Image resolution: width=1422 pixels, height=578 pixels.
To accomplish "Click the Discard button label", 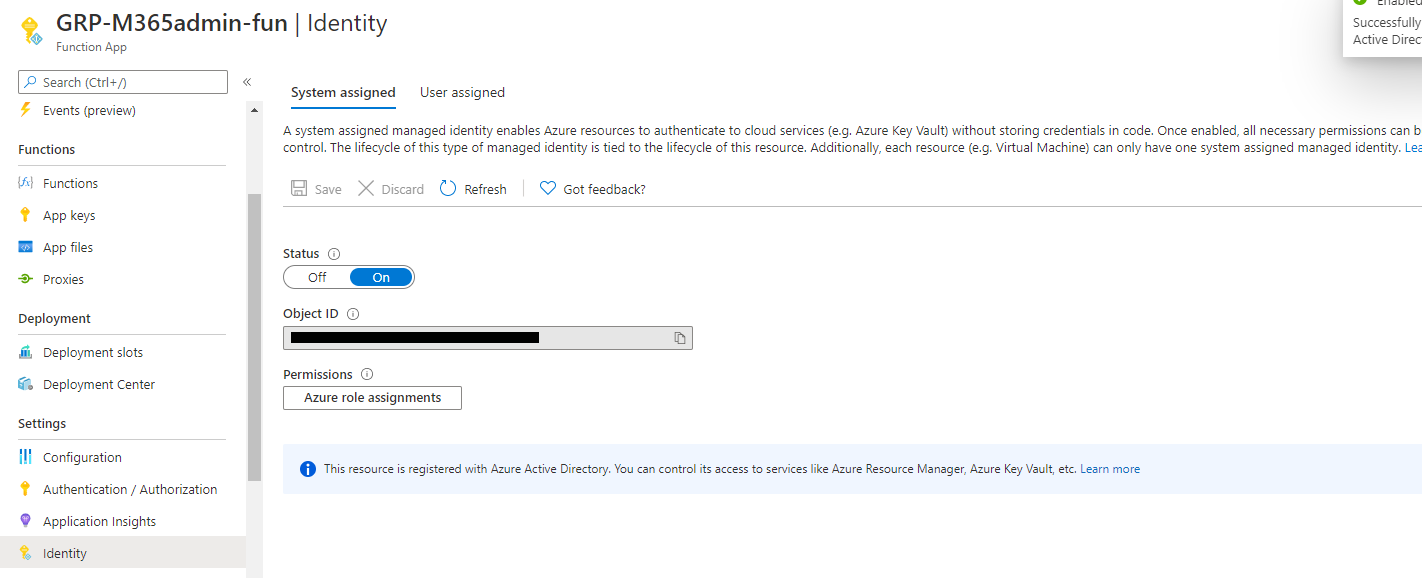I will pyautogui.click(x=403, y=189).
